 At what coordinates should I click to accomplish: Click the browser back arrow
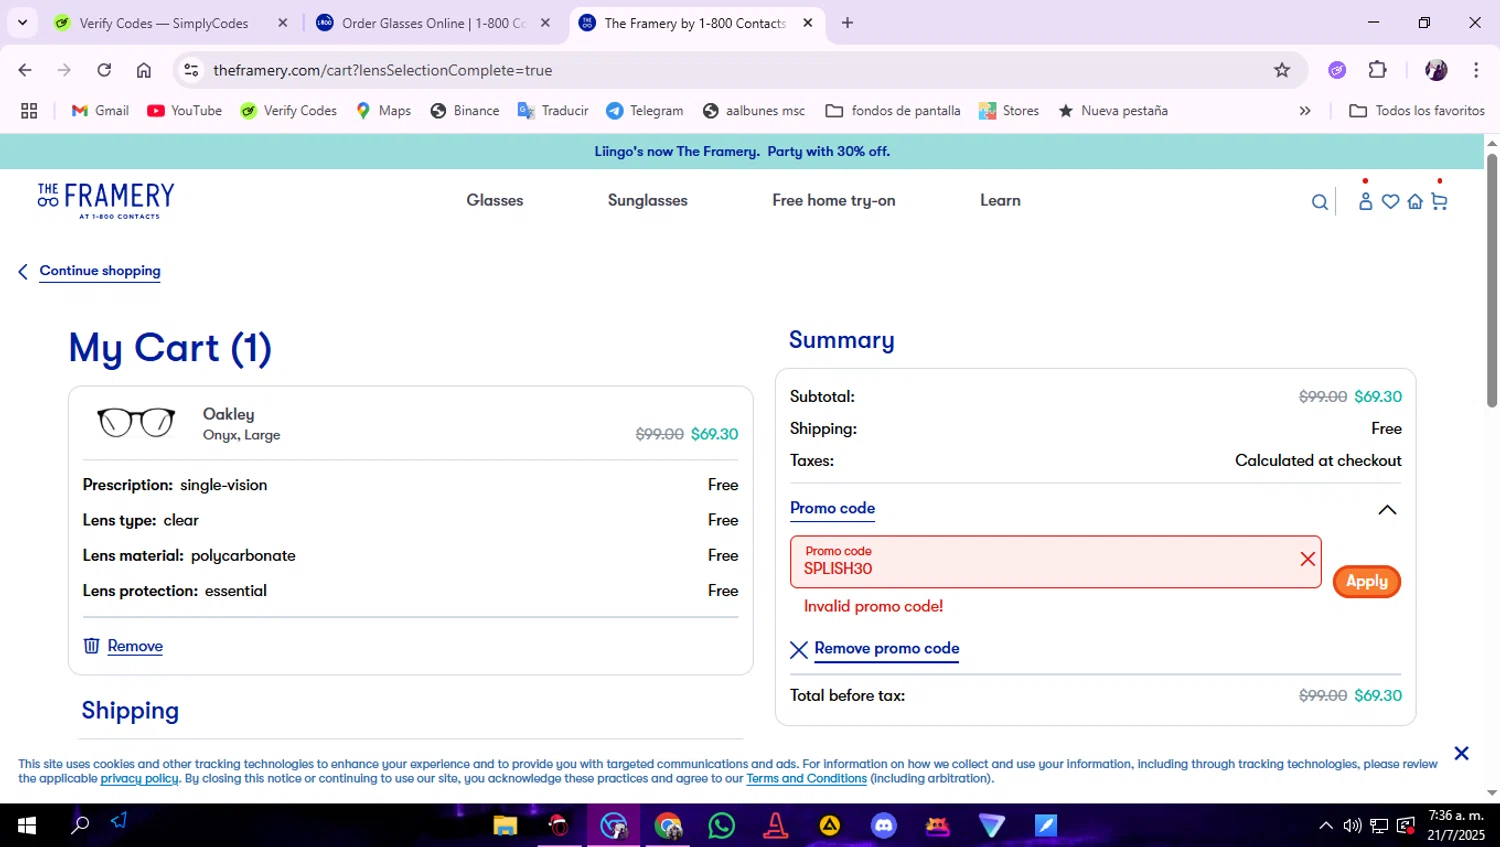(x=25, y=70)
